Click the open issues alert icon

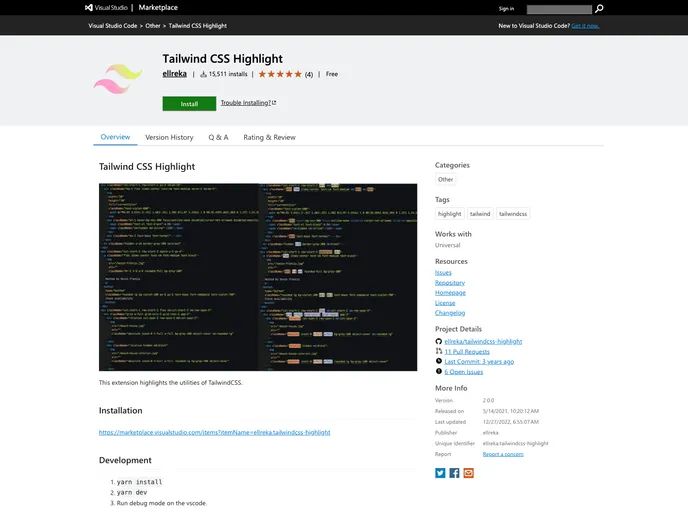438,371
